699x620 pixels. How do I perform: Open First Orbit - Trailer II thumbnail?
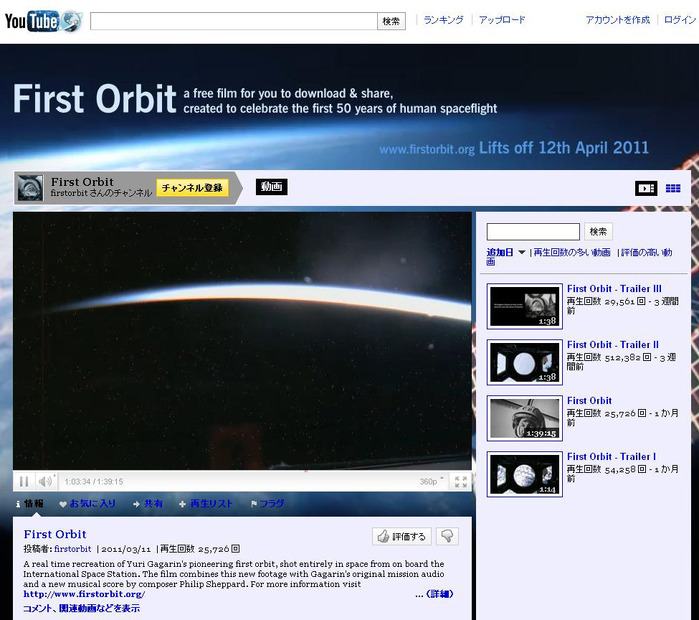click(x=525, y=362)
